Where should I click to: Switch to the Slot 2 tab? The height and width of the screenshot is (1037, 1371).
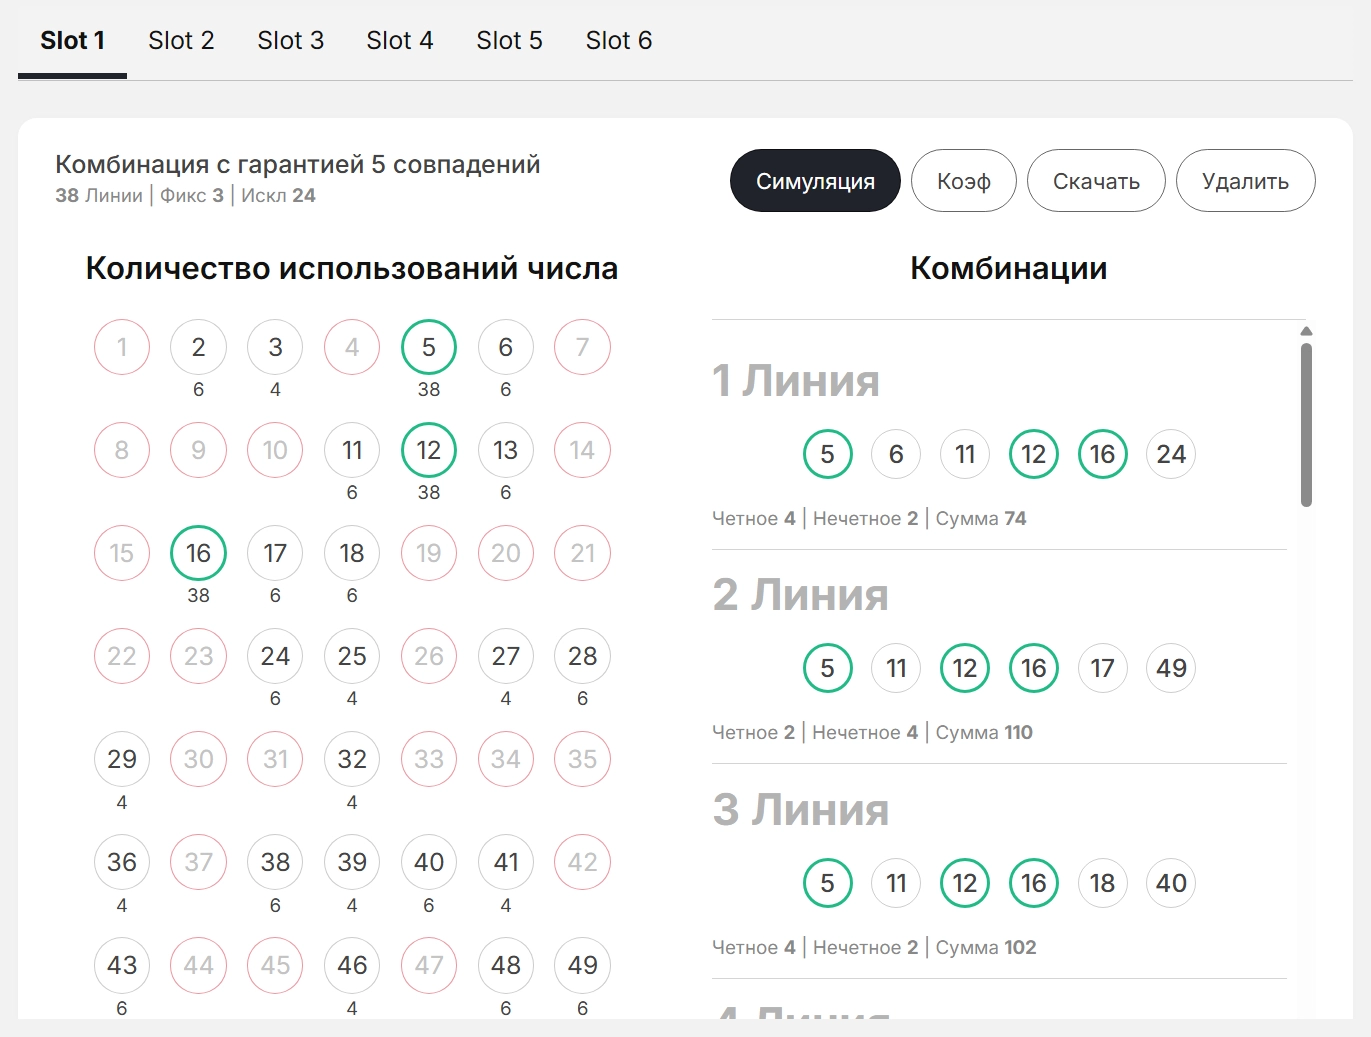coord(181,41)
